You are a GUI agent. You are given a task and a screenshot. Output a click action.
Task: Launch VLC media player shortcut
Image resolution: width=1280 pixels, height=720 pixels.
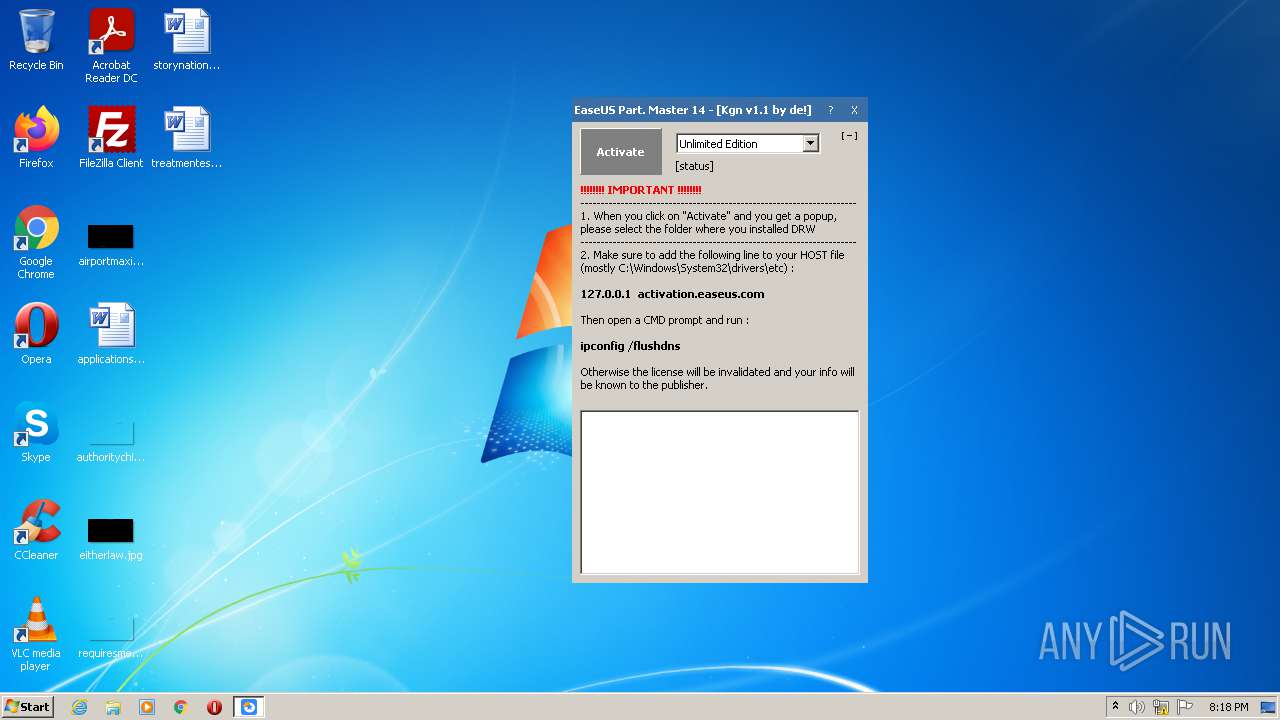click(36, 634)
